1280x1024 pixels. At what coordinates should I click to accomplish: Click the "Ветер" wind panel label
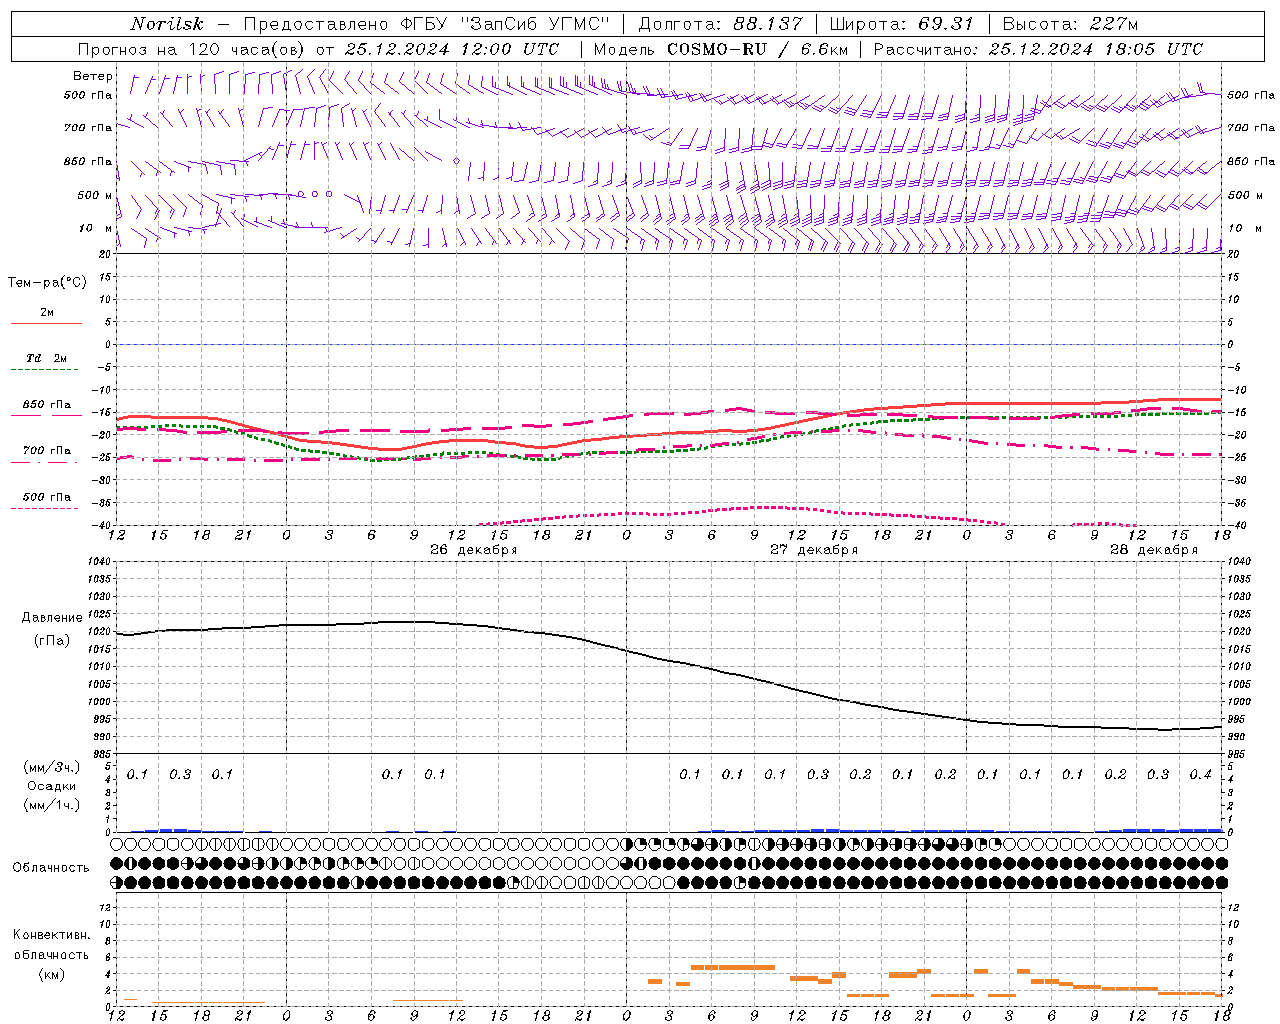click(93, 76)
